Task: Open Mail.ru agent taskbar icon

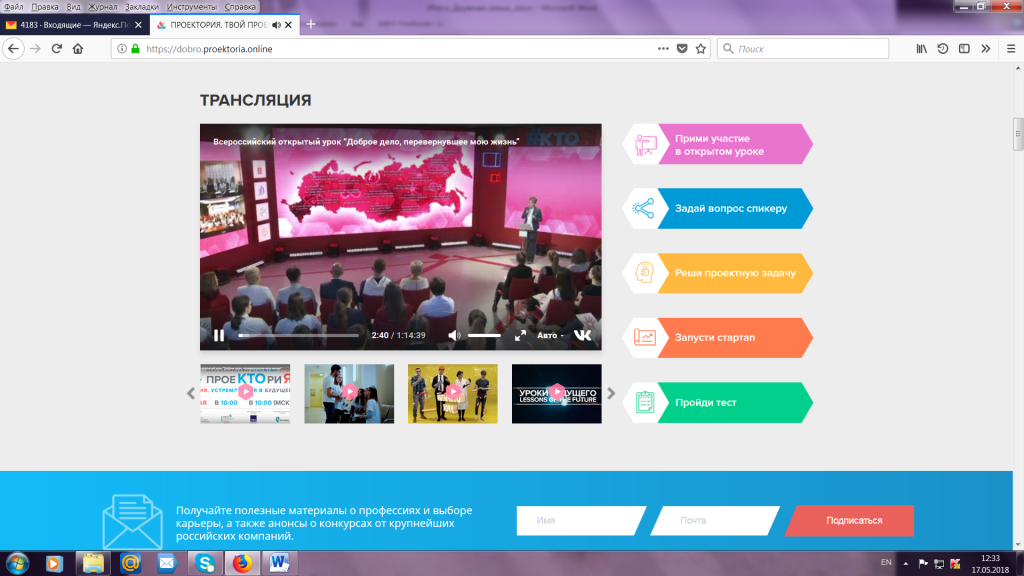Action: pyautogui.click(x=130, y=563)
